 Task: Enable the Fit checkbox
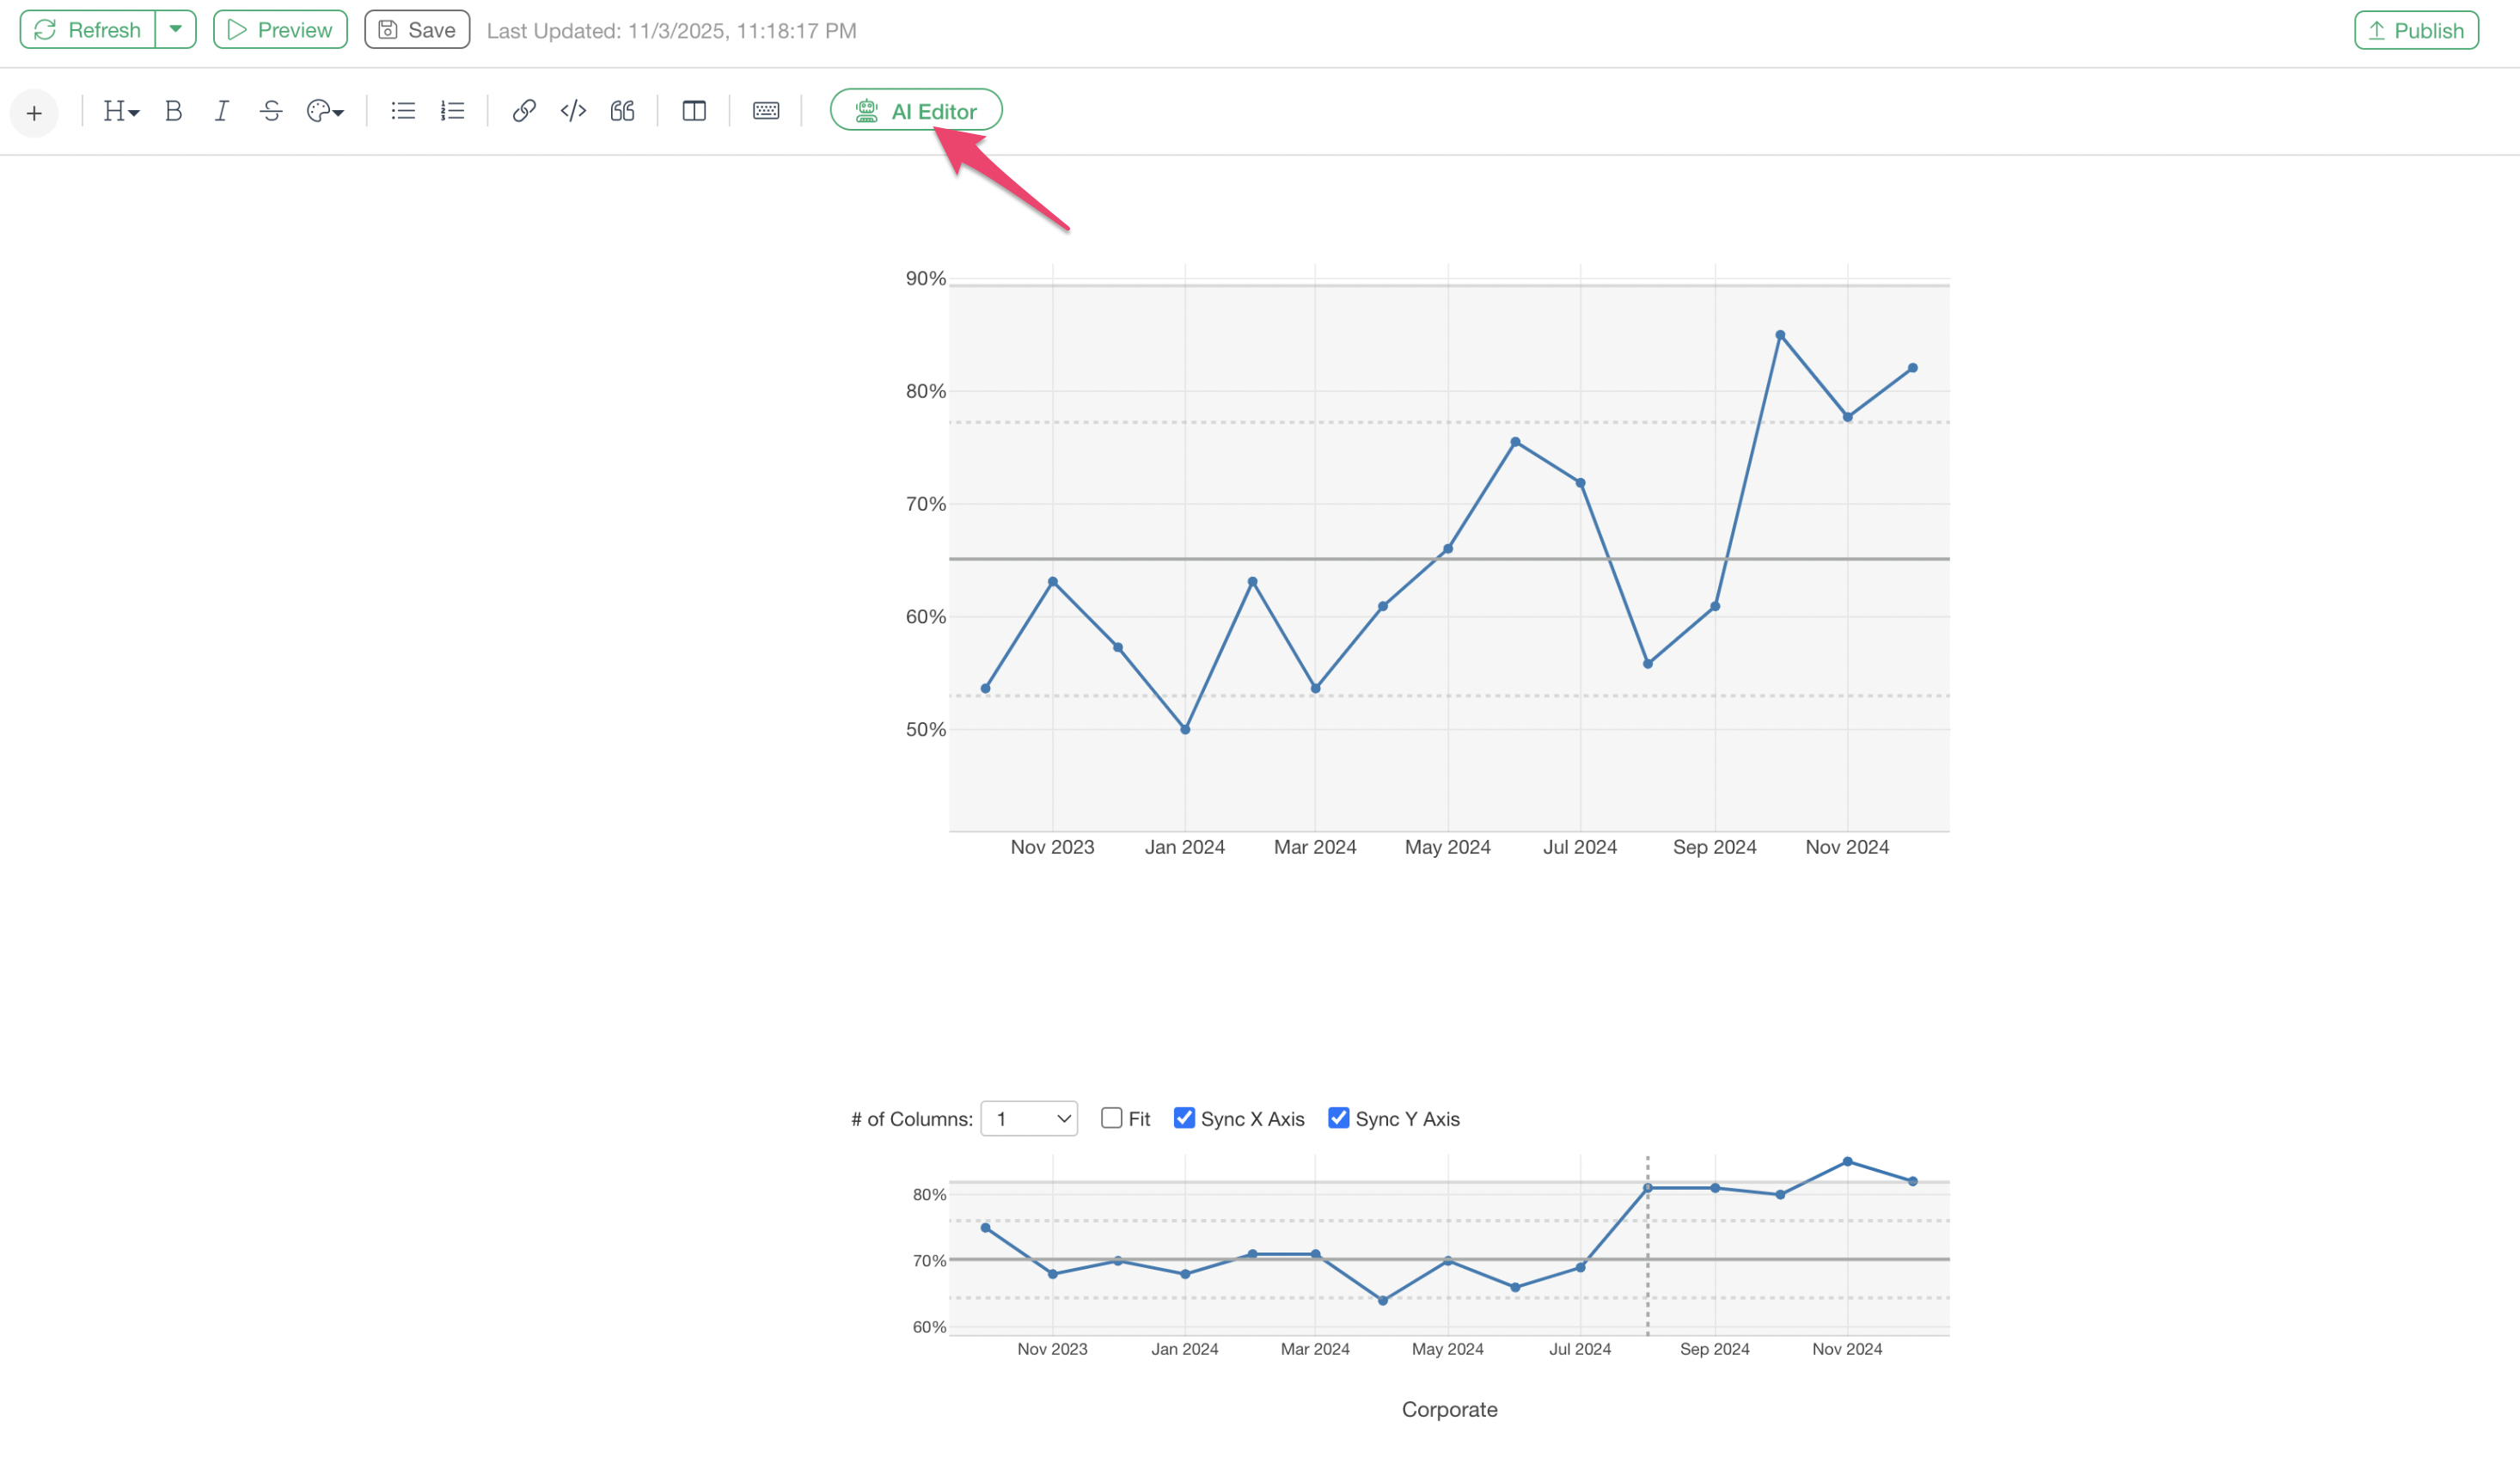pos(1111,1118)
